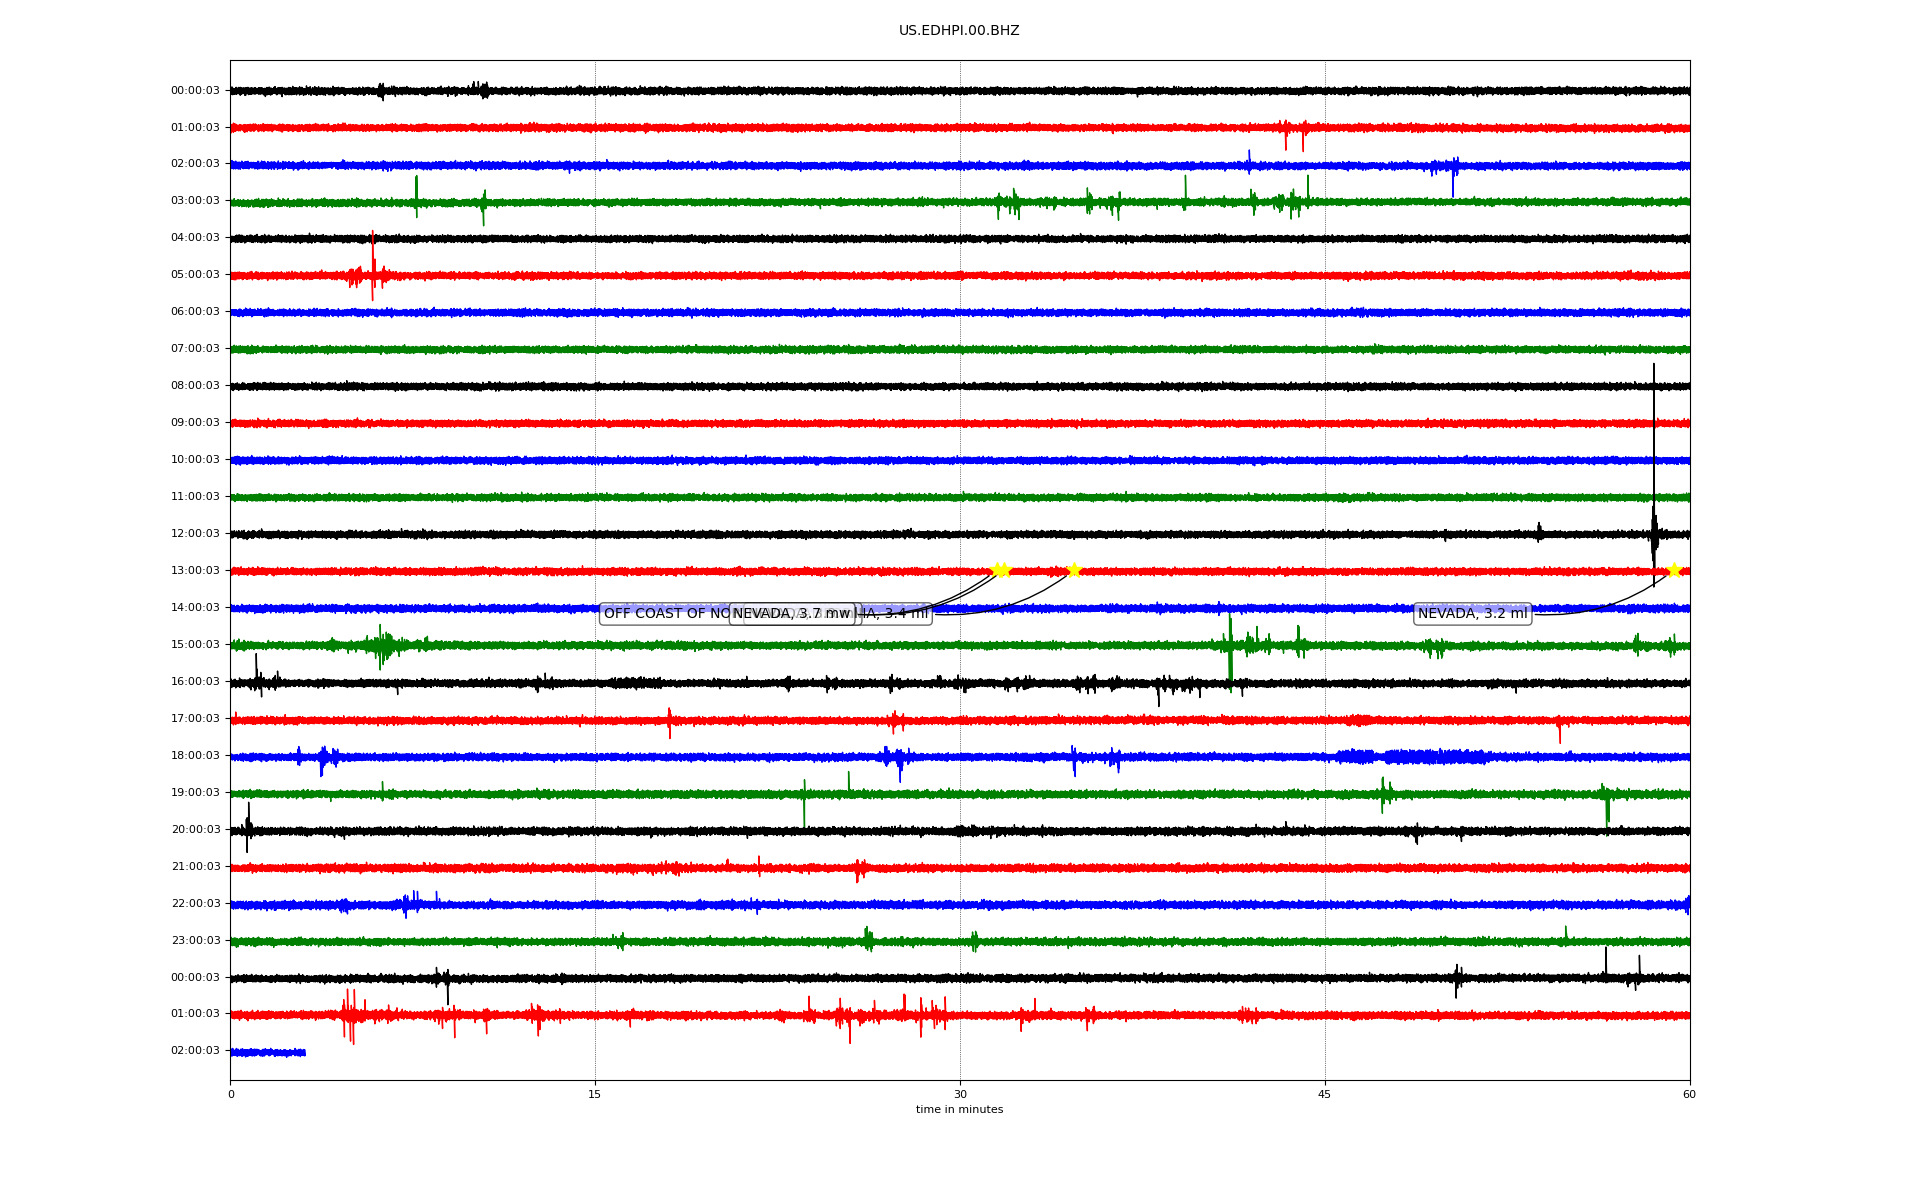
Task: Click the 11:00:03 row time label
Action: click(195, 497)
